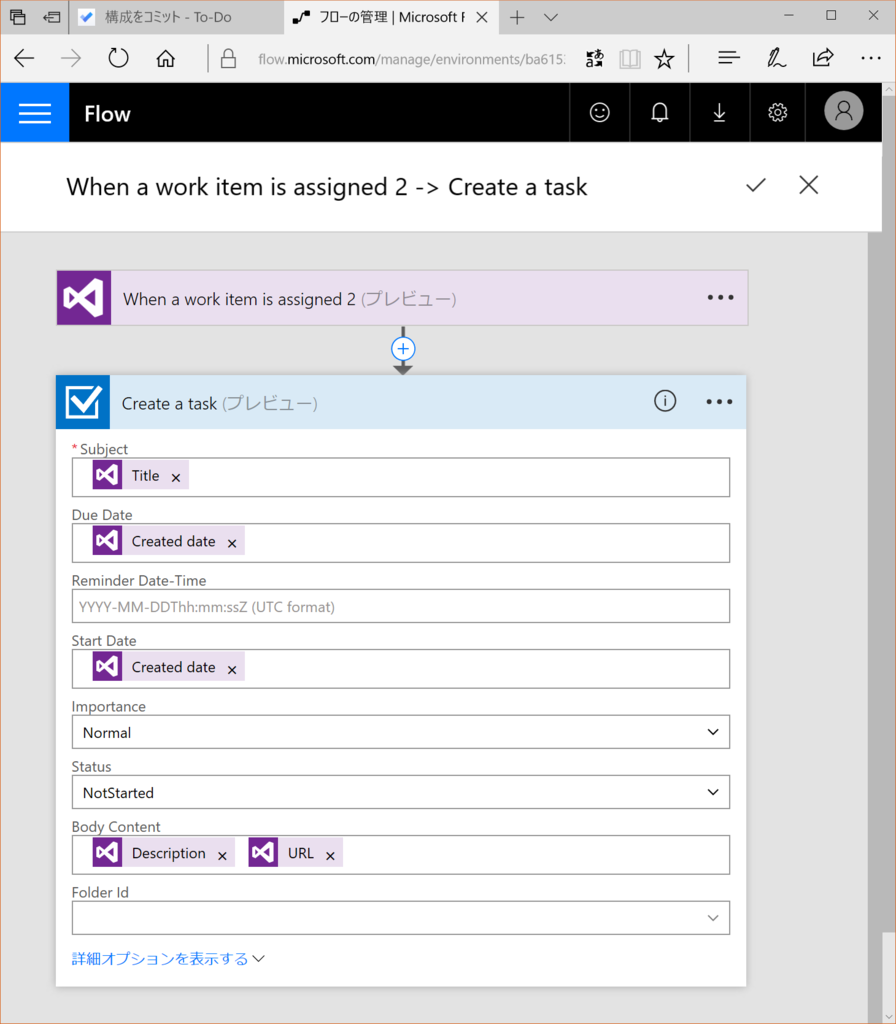Viewport: 896px width, 1024px height.
Task: Click the Make a web note pen icon
Action: coord(776,59)
